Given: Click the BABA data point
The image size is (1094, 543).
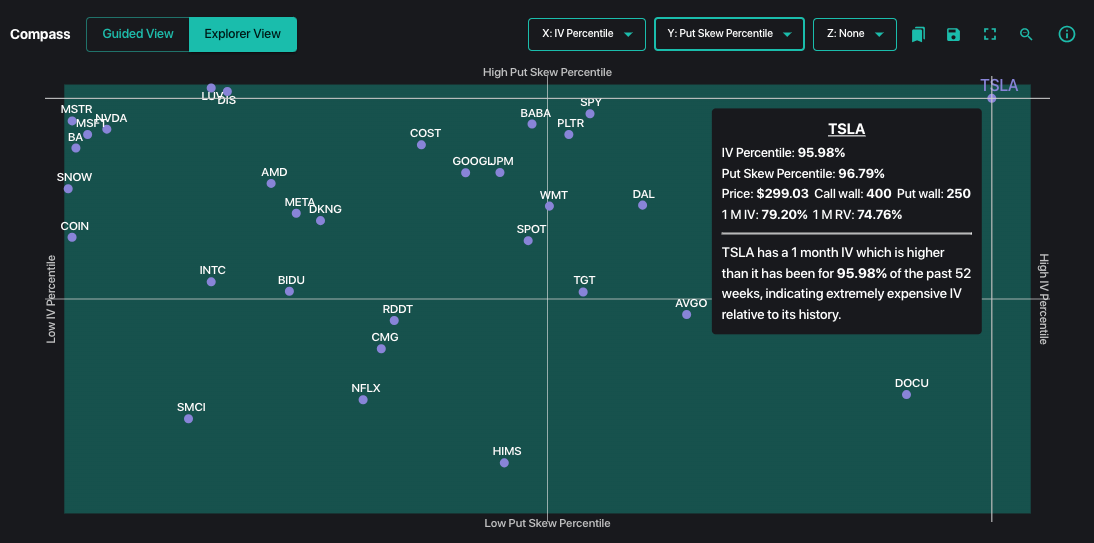Looking at the screenshot, I should [x=532, y=124].
